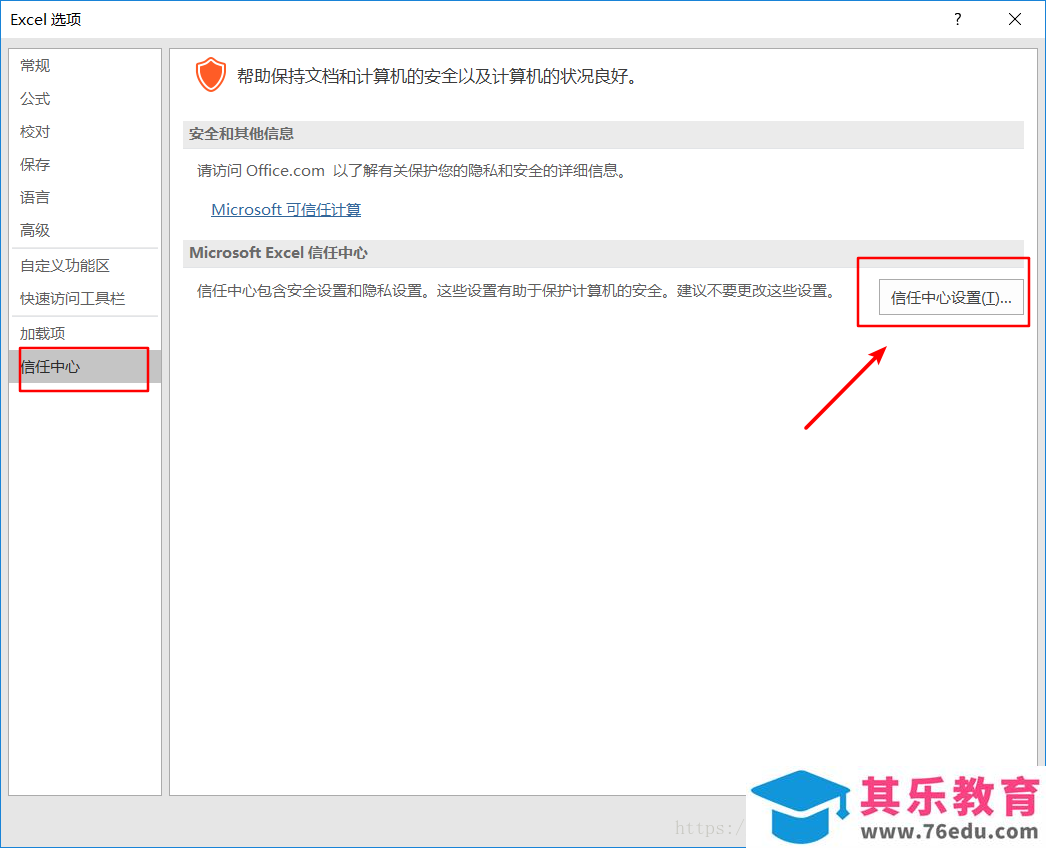
Task: Select the 语言 options category
Action: tap(85, 197)
